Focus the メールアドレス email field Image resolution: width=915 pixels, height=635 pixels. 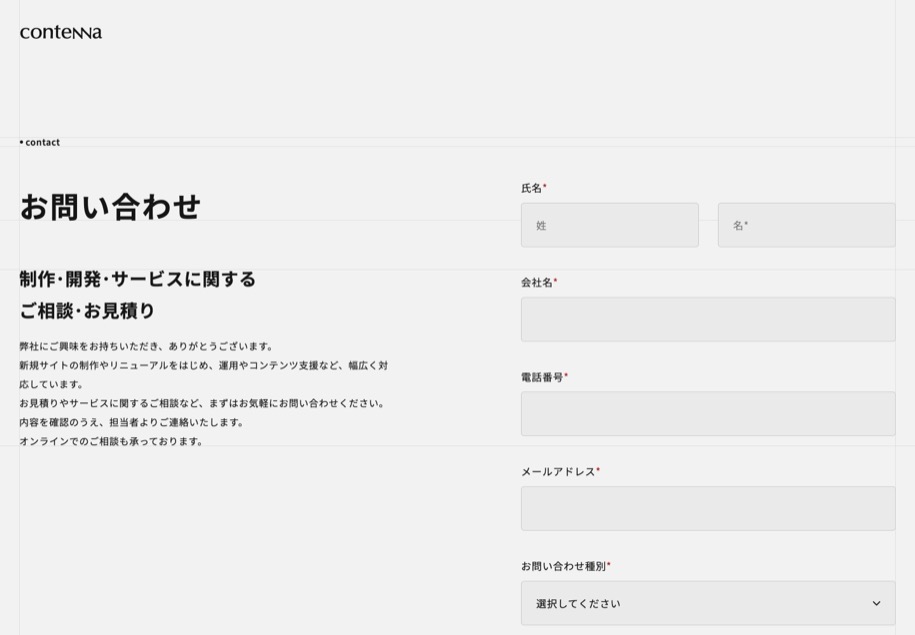(708, 508)
